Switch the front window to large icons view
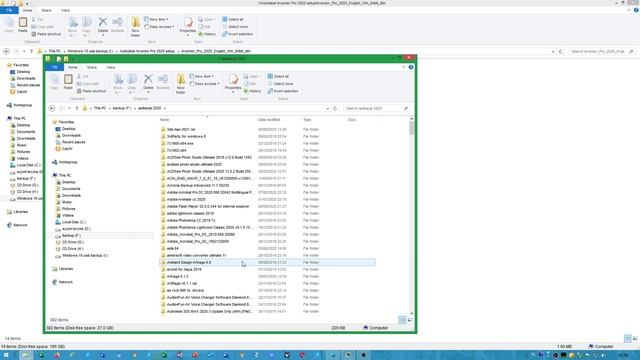Viewport: 640px width, 360px height. pos(410,320)
